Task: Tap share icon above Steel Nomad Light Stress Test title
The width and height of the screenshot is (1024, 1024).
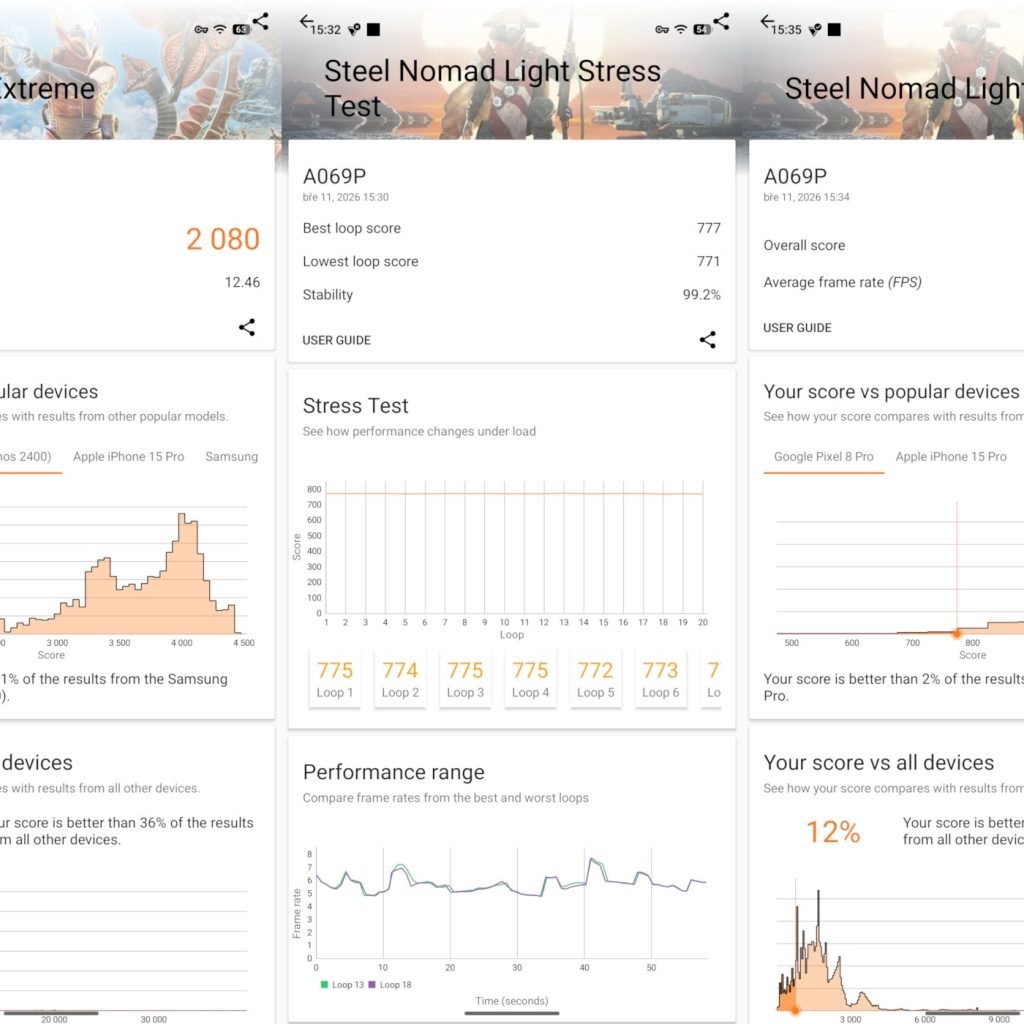Action: tap(721, 21)
